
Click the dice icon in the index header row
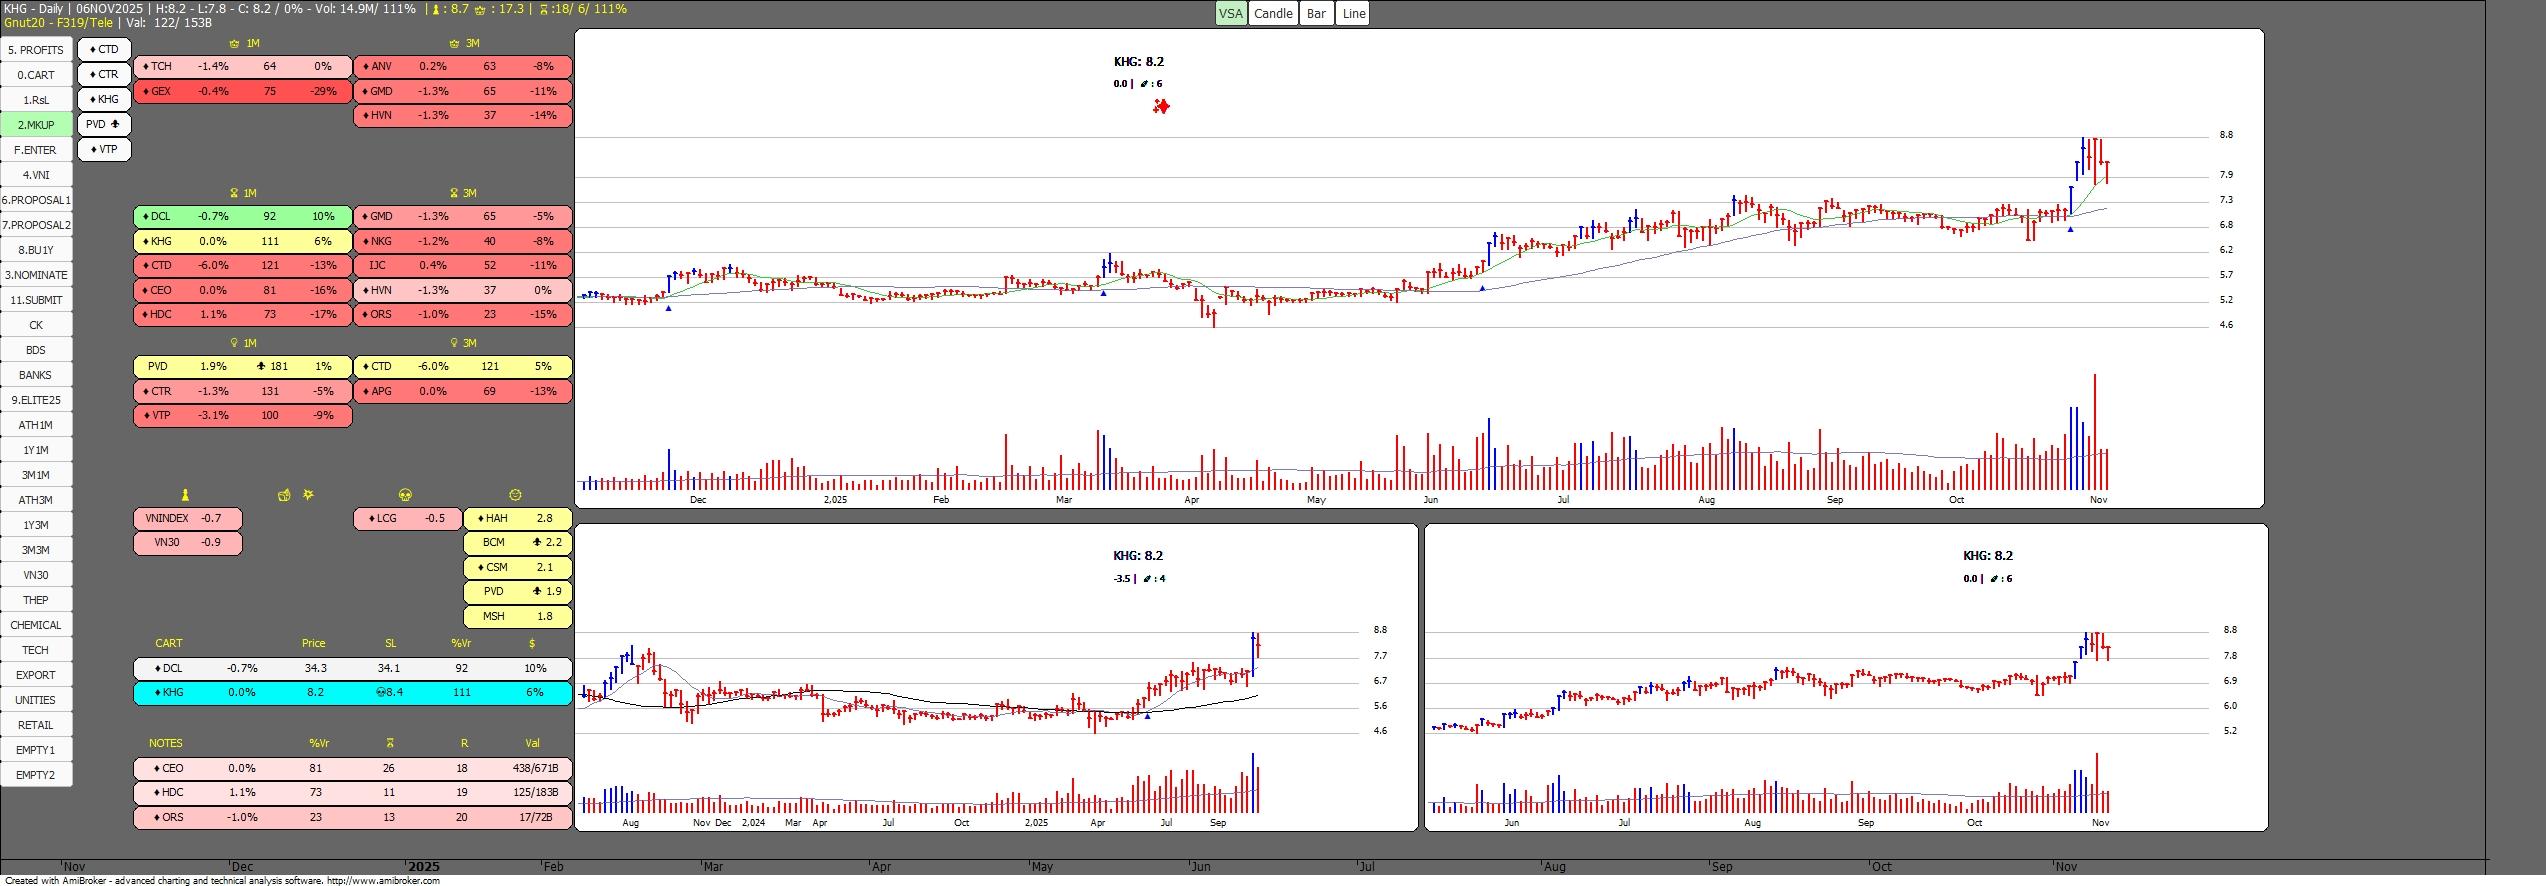coord(284,495)
